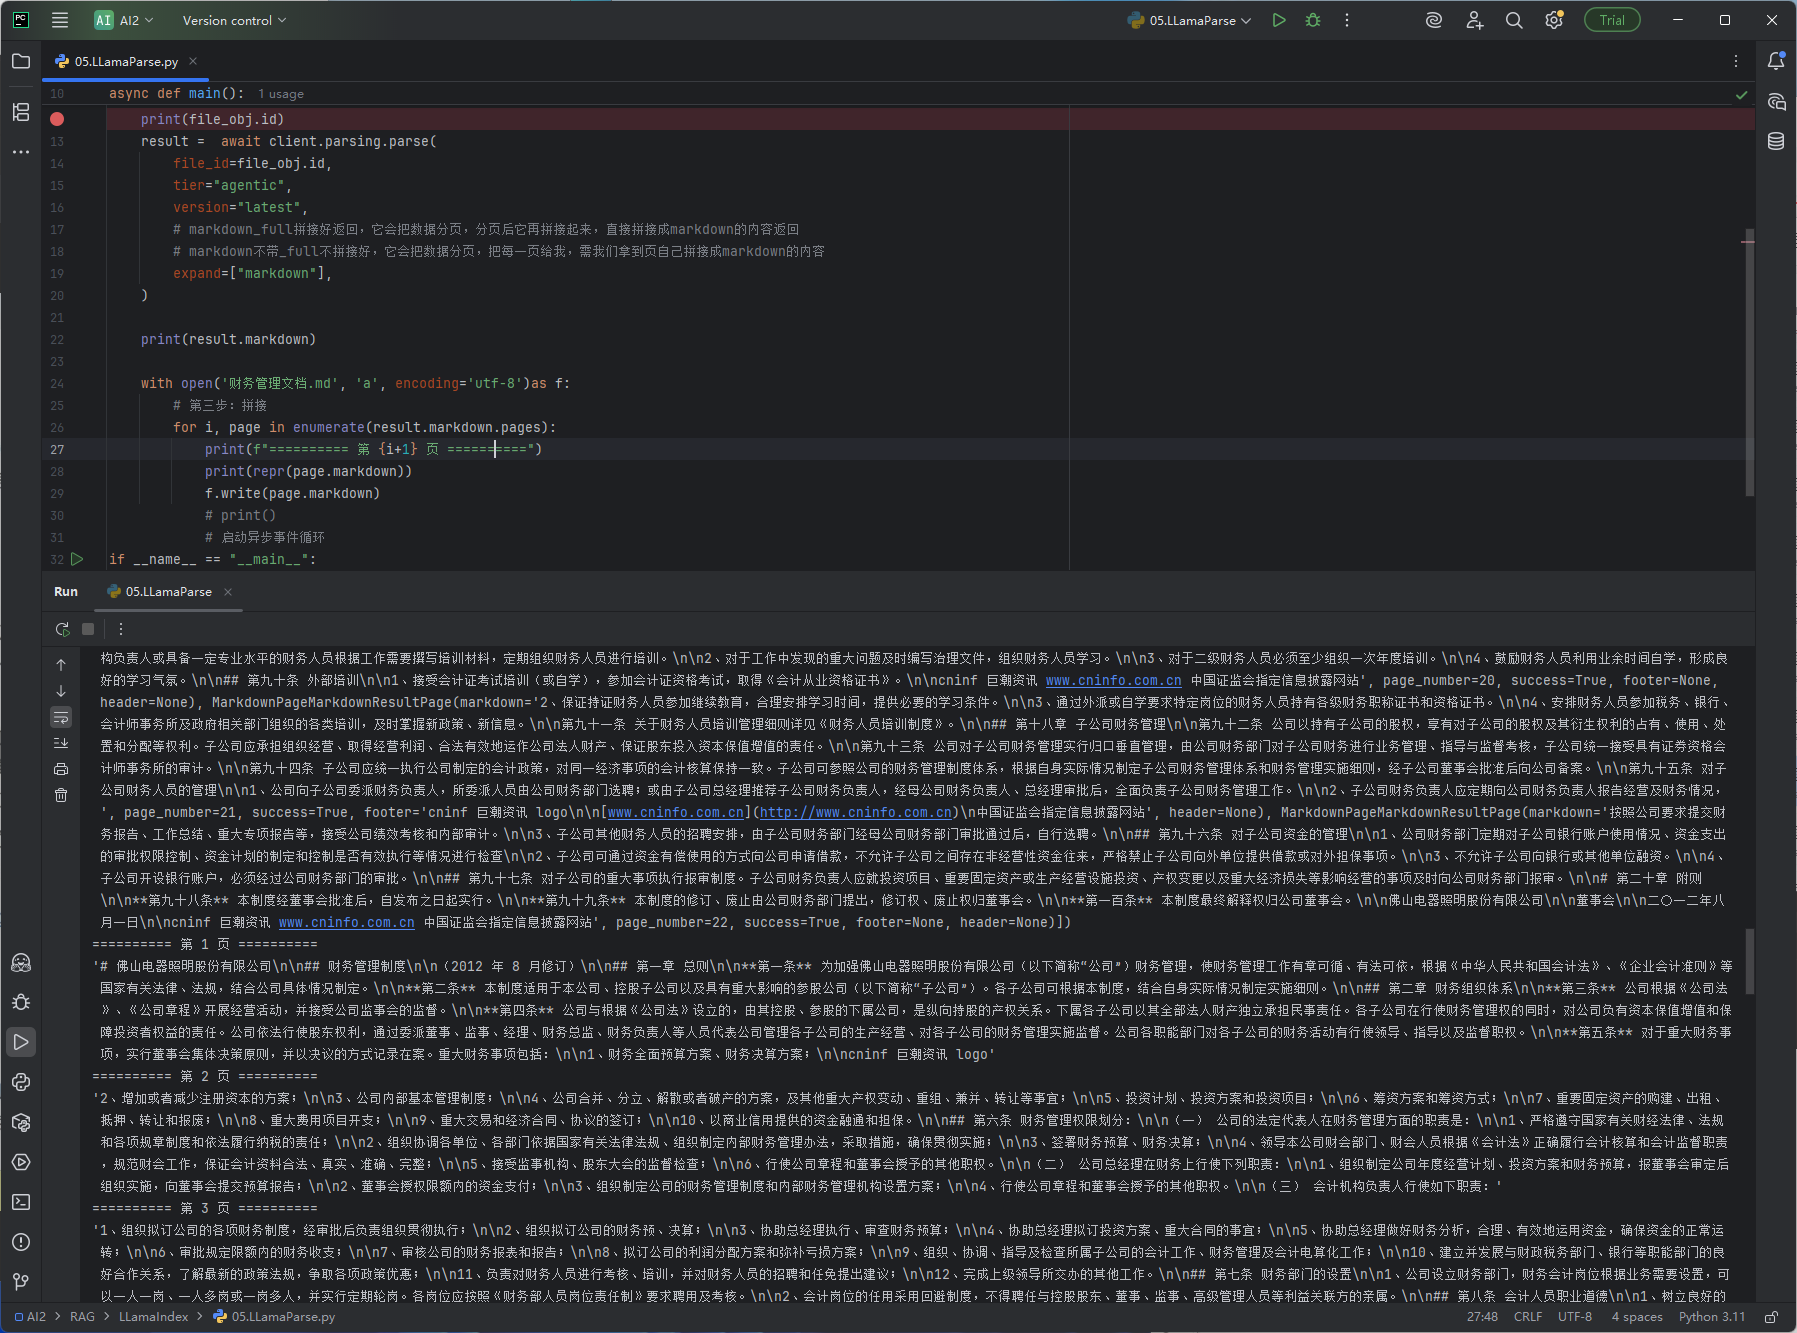Open line separator CRLF selector

[x=1528, y=1317]
